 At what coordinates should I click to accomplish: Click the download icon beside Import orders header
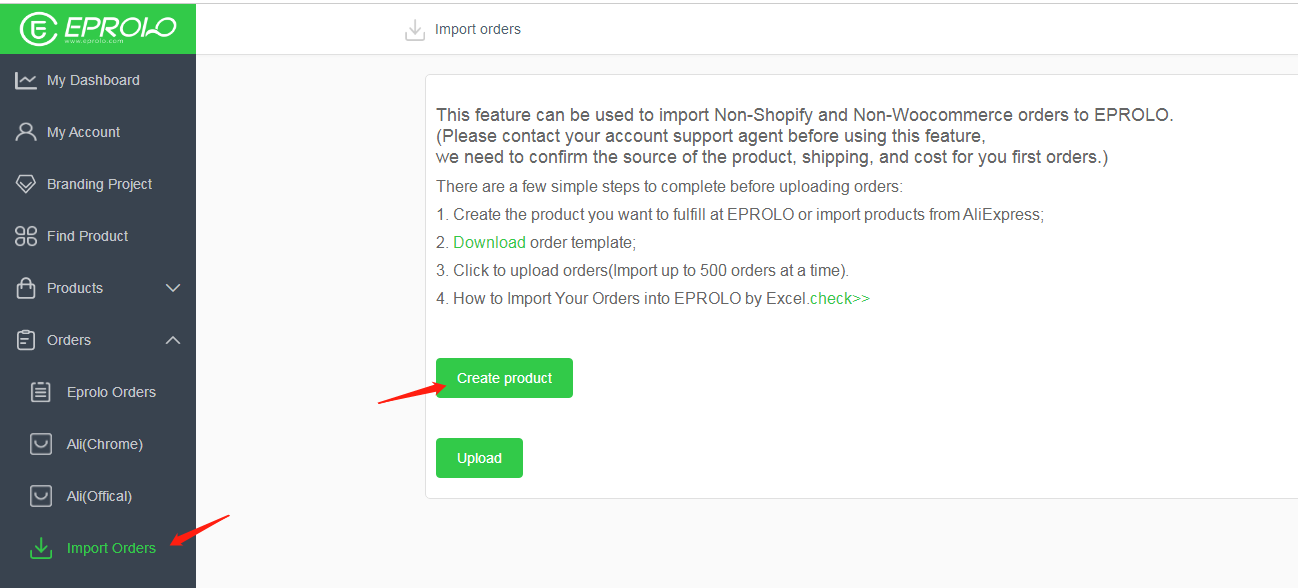coord(414,29)
